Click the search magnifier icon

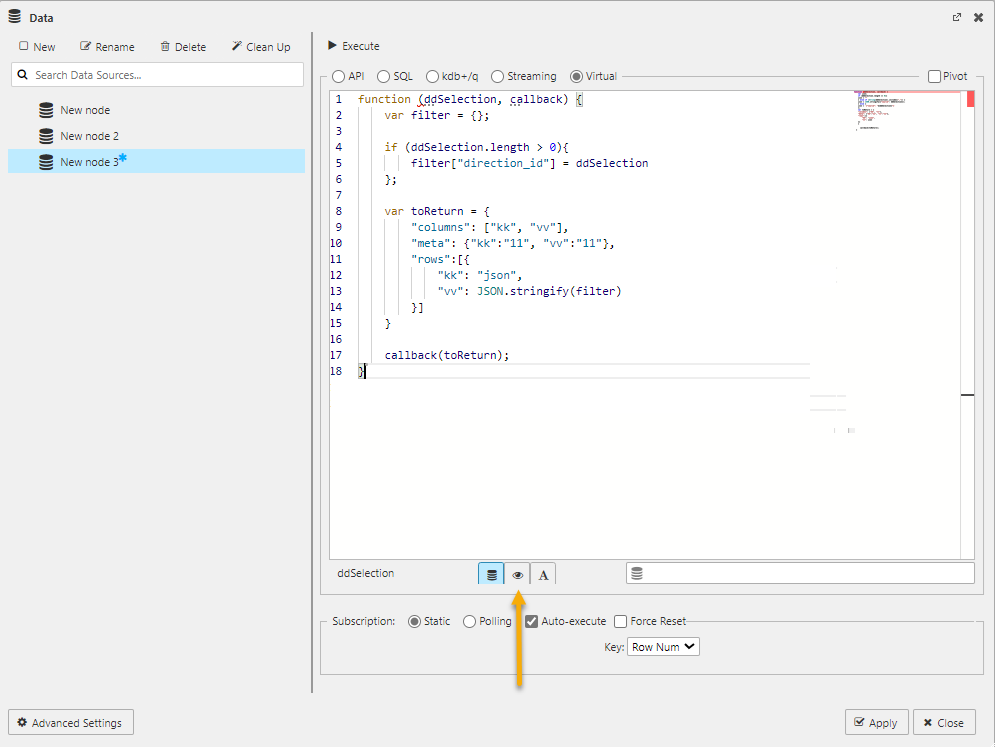[x=23, y=74]
